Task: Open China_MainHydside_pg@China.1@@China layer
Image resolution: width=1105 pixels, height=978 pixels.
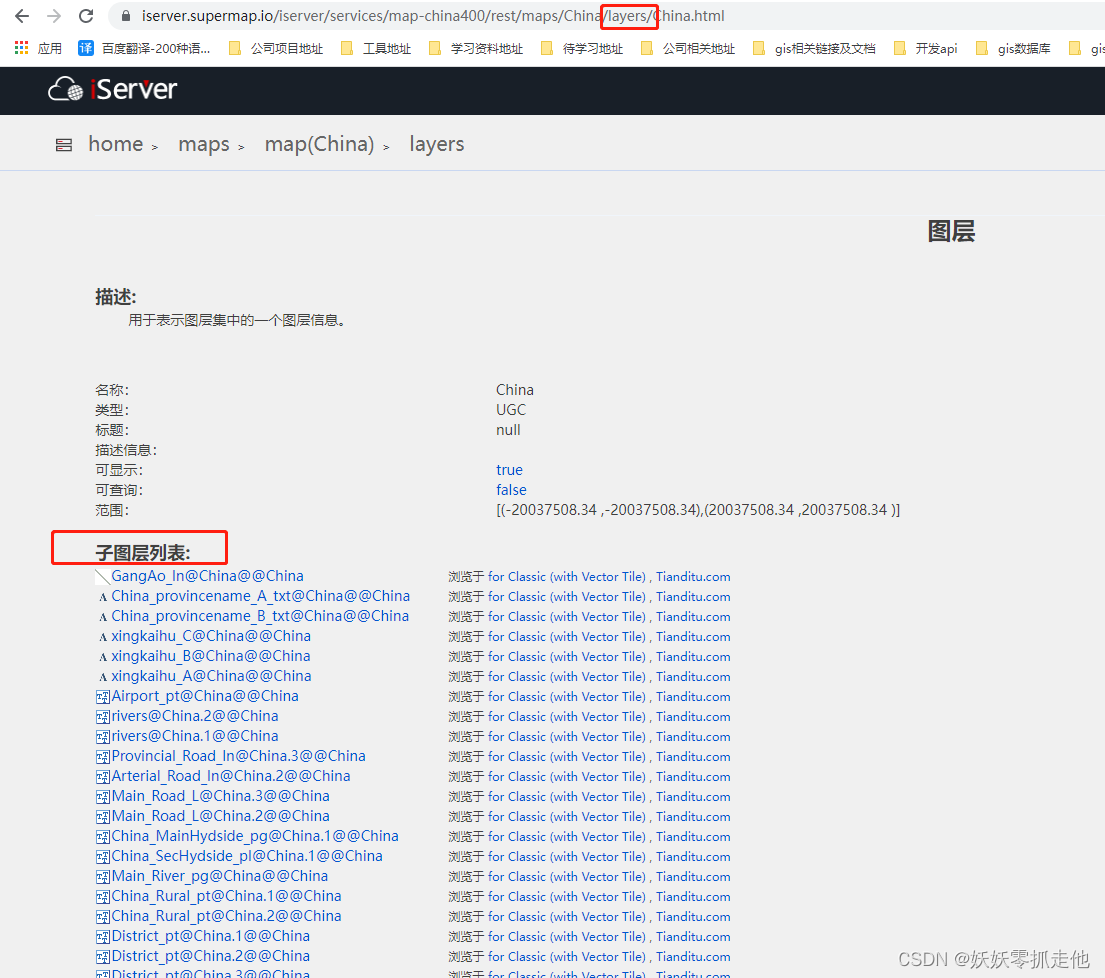Action: (x=255, y=836)
